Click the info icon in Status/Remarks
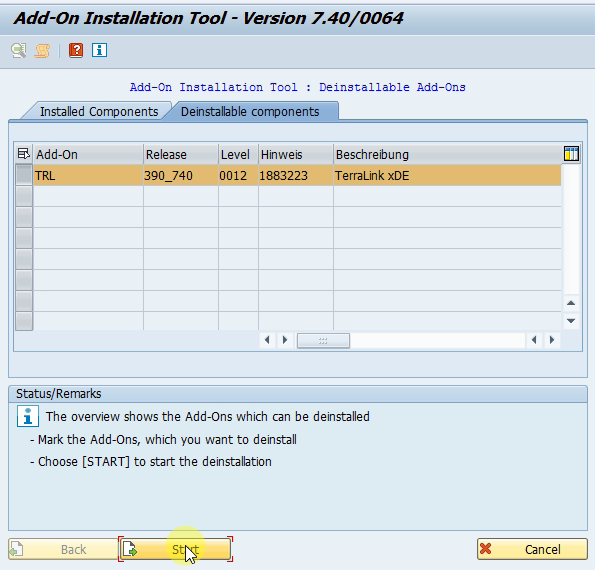The width and height of the screenshot is (595, 570). [28, 416]
